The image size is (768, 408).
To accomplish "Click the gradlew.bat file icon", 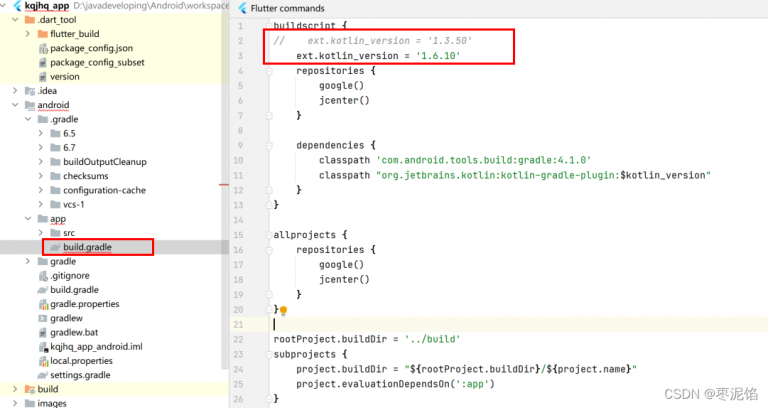I will [x=42, y=332].
